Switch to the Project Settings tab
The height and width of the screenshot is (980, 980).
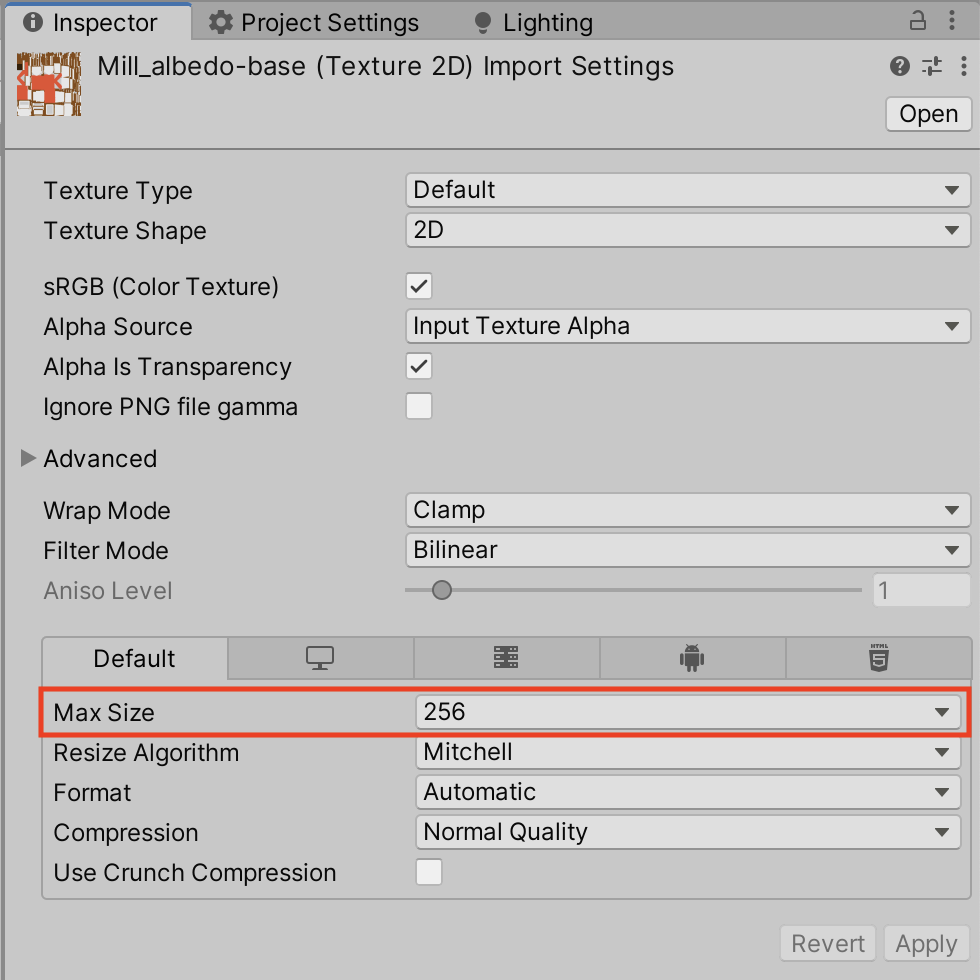click(x=316, y=22)
